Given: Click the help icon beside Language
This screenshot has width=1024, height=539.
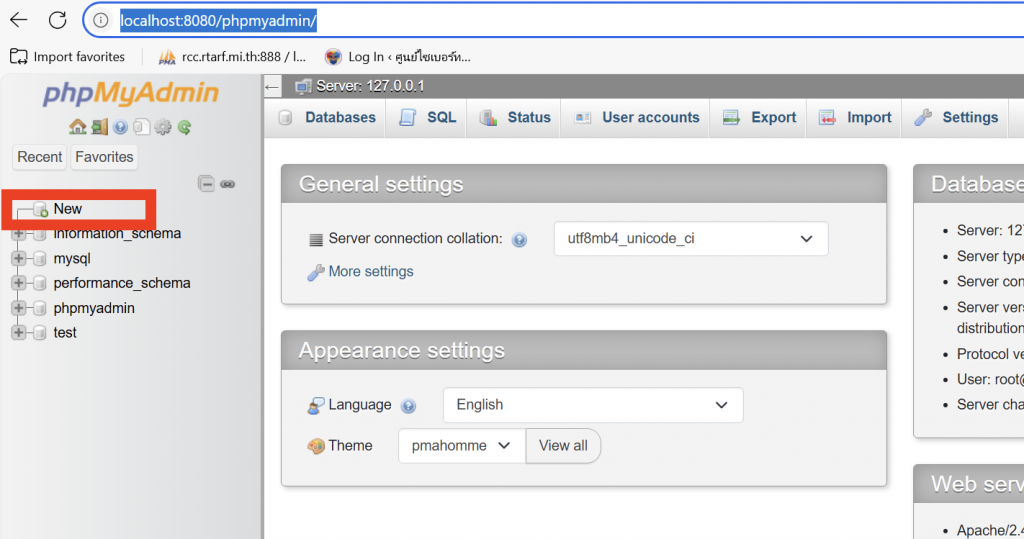Looking at the screenshot, I should 408,406.
